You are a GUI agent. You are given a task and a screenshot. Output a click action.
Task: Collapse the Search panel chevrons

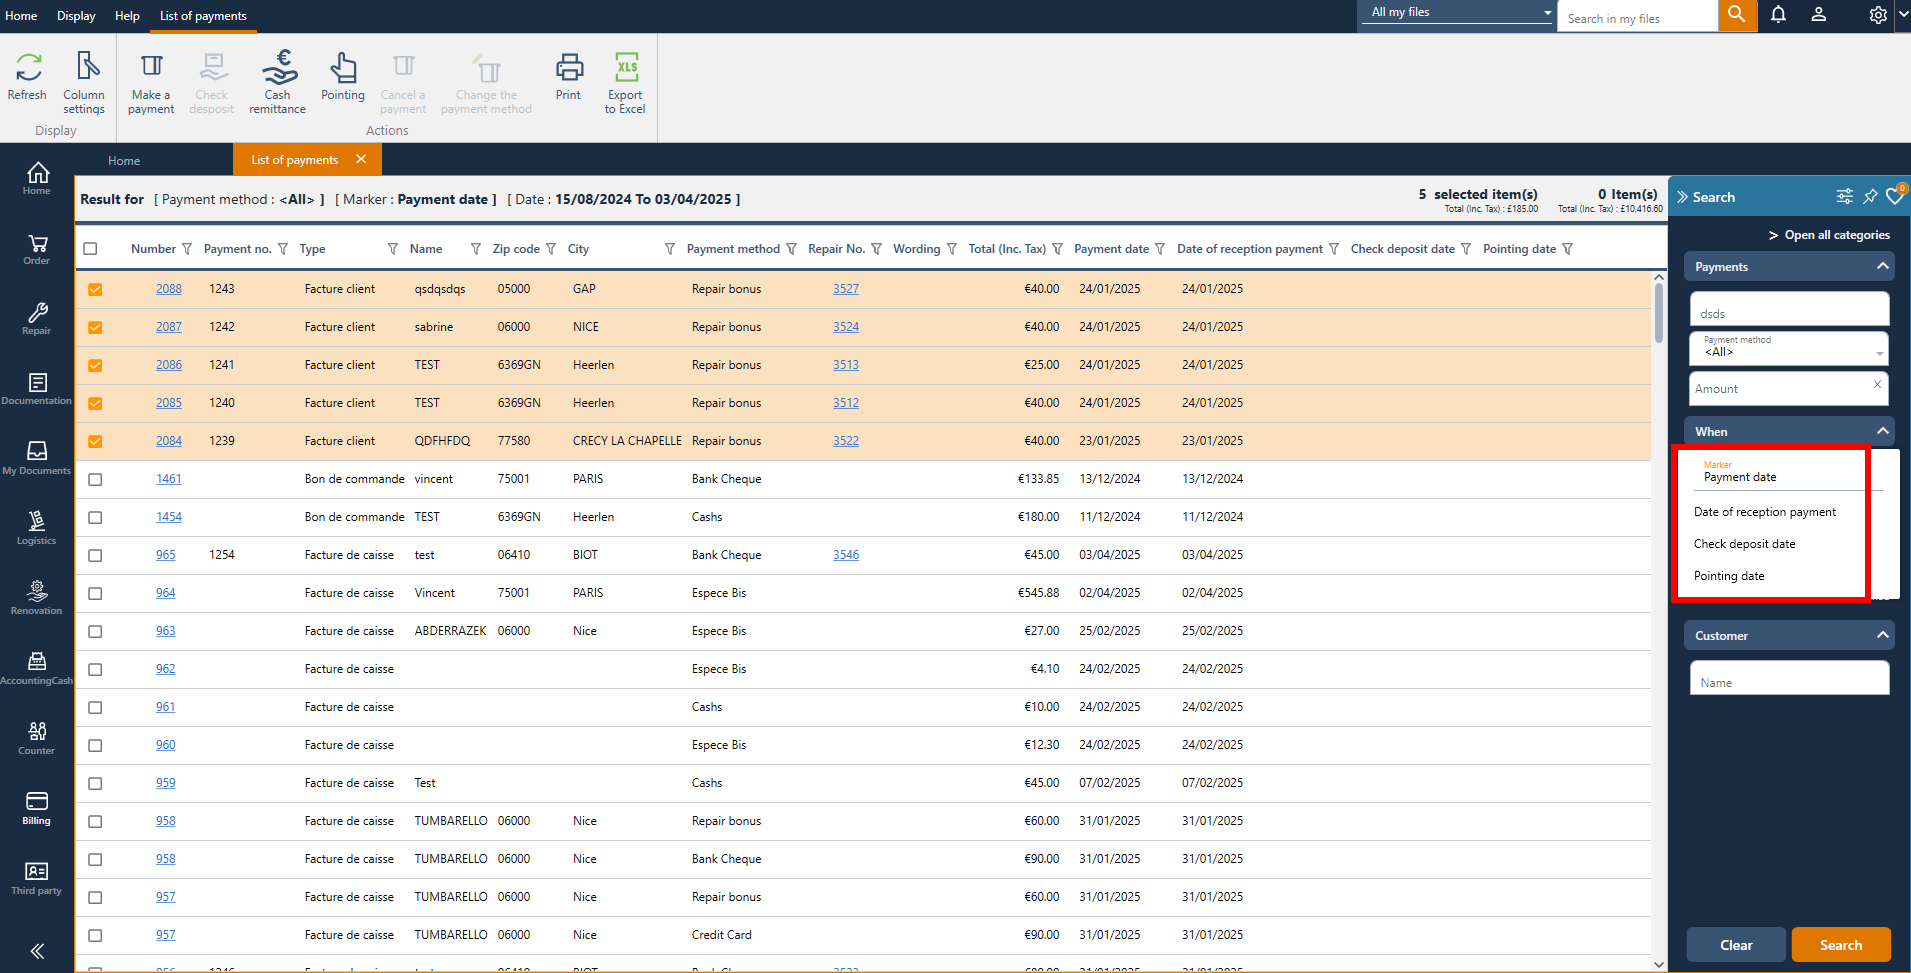(x=1683, y=197)
